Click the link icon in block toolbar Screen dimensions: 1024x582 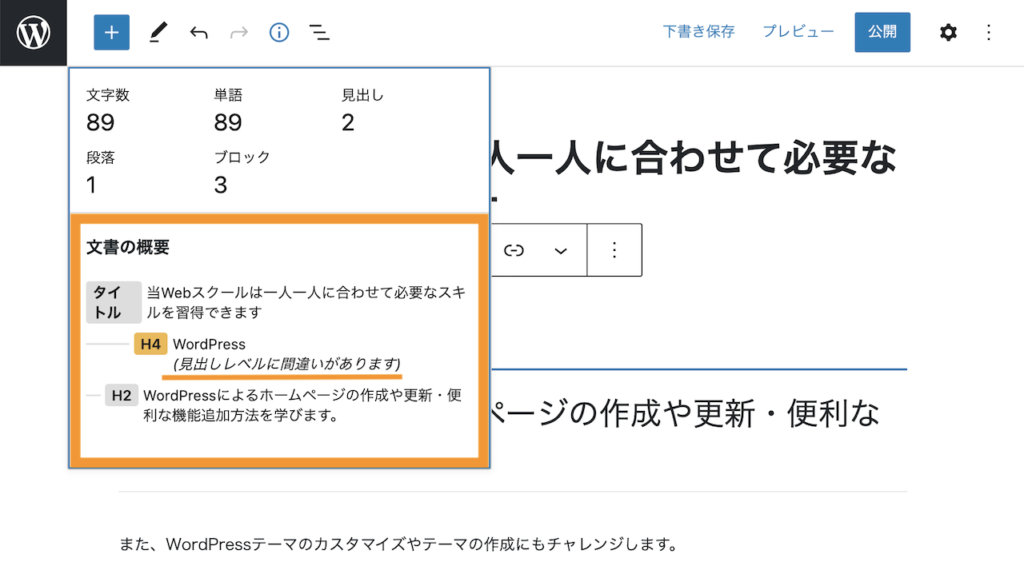click(514, 250)
